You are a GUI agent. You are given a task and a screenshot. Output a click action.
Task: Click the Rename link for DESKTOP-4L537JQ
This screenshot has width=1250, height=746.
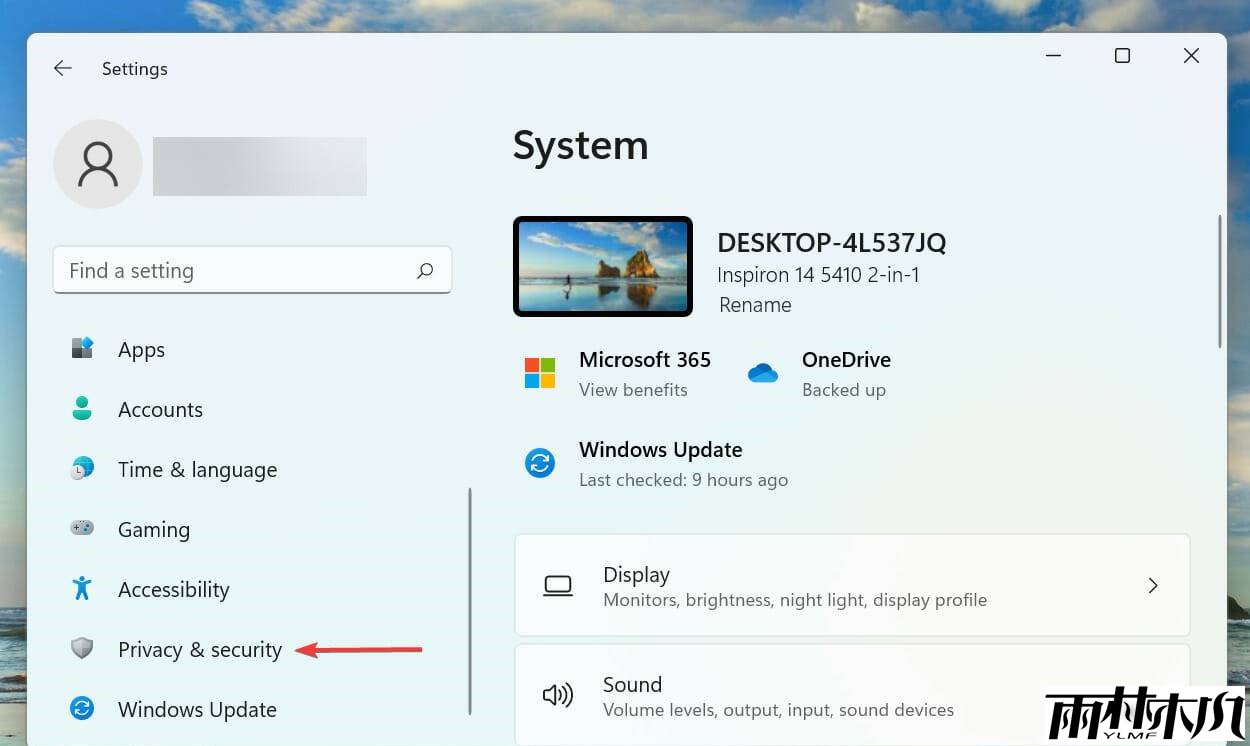click(755, 305)
